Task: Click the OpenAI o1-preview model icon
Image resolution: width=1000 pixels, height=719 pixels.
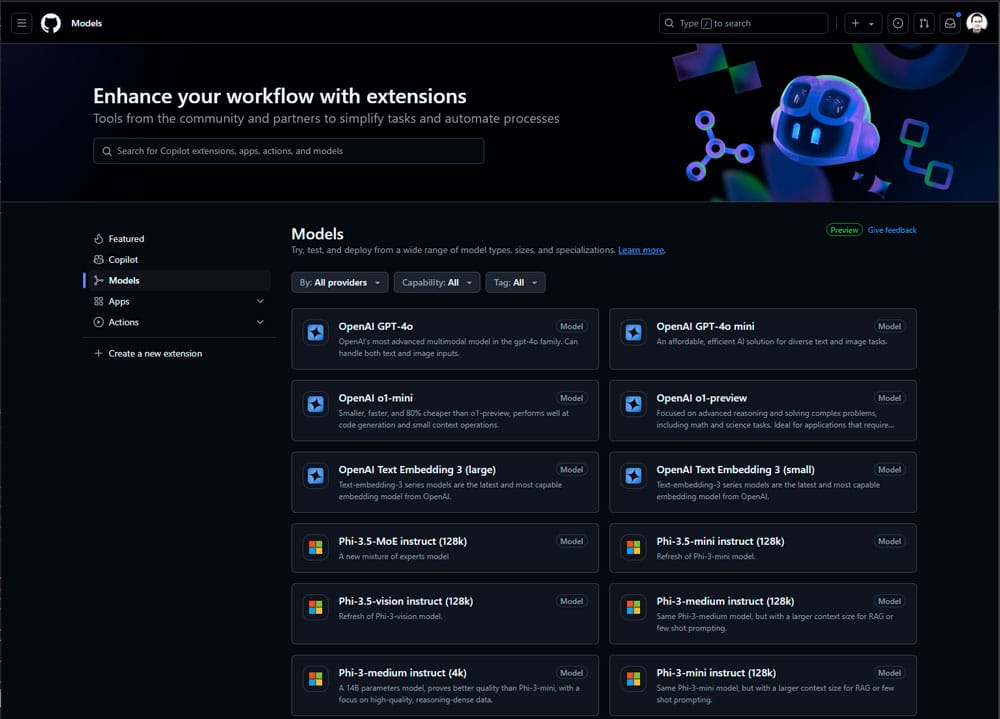Action: tap(633, 404)
